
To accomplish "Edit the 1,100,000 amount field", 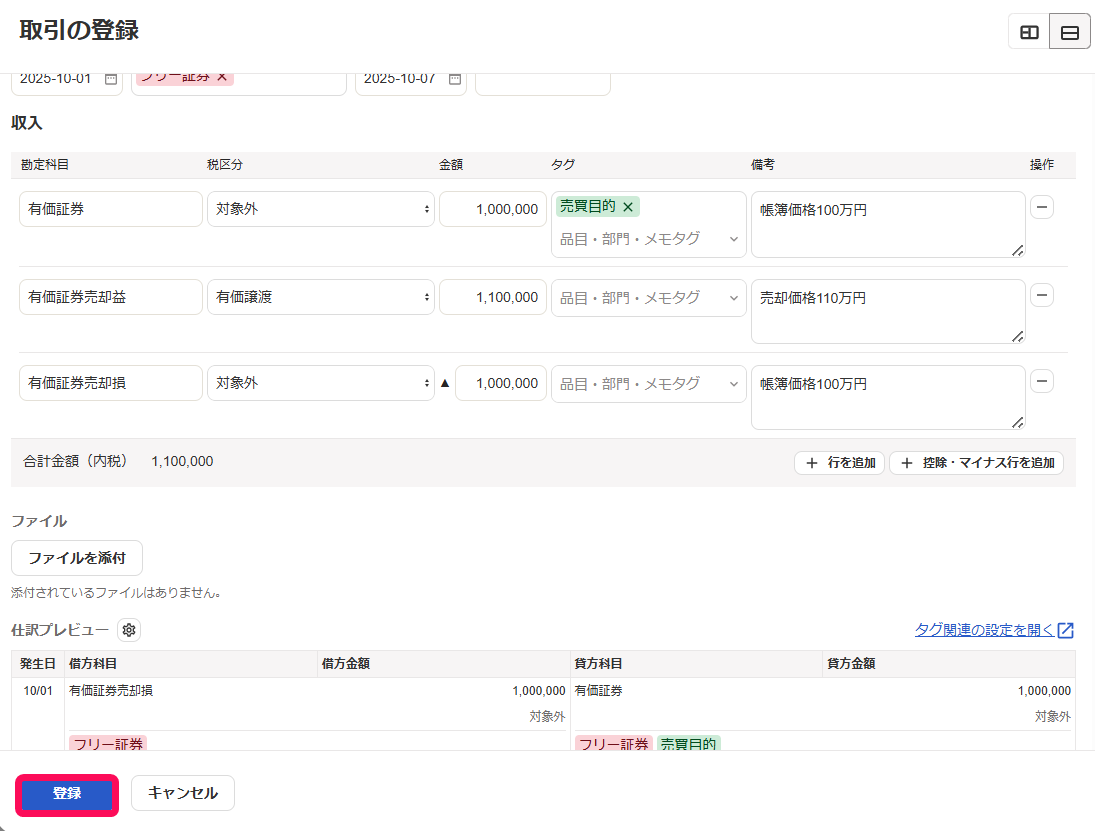I will pos(492,297).
